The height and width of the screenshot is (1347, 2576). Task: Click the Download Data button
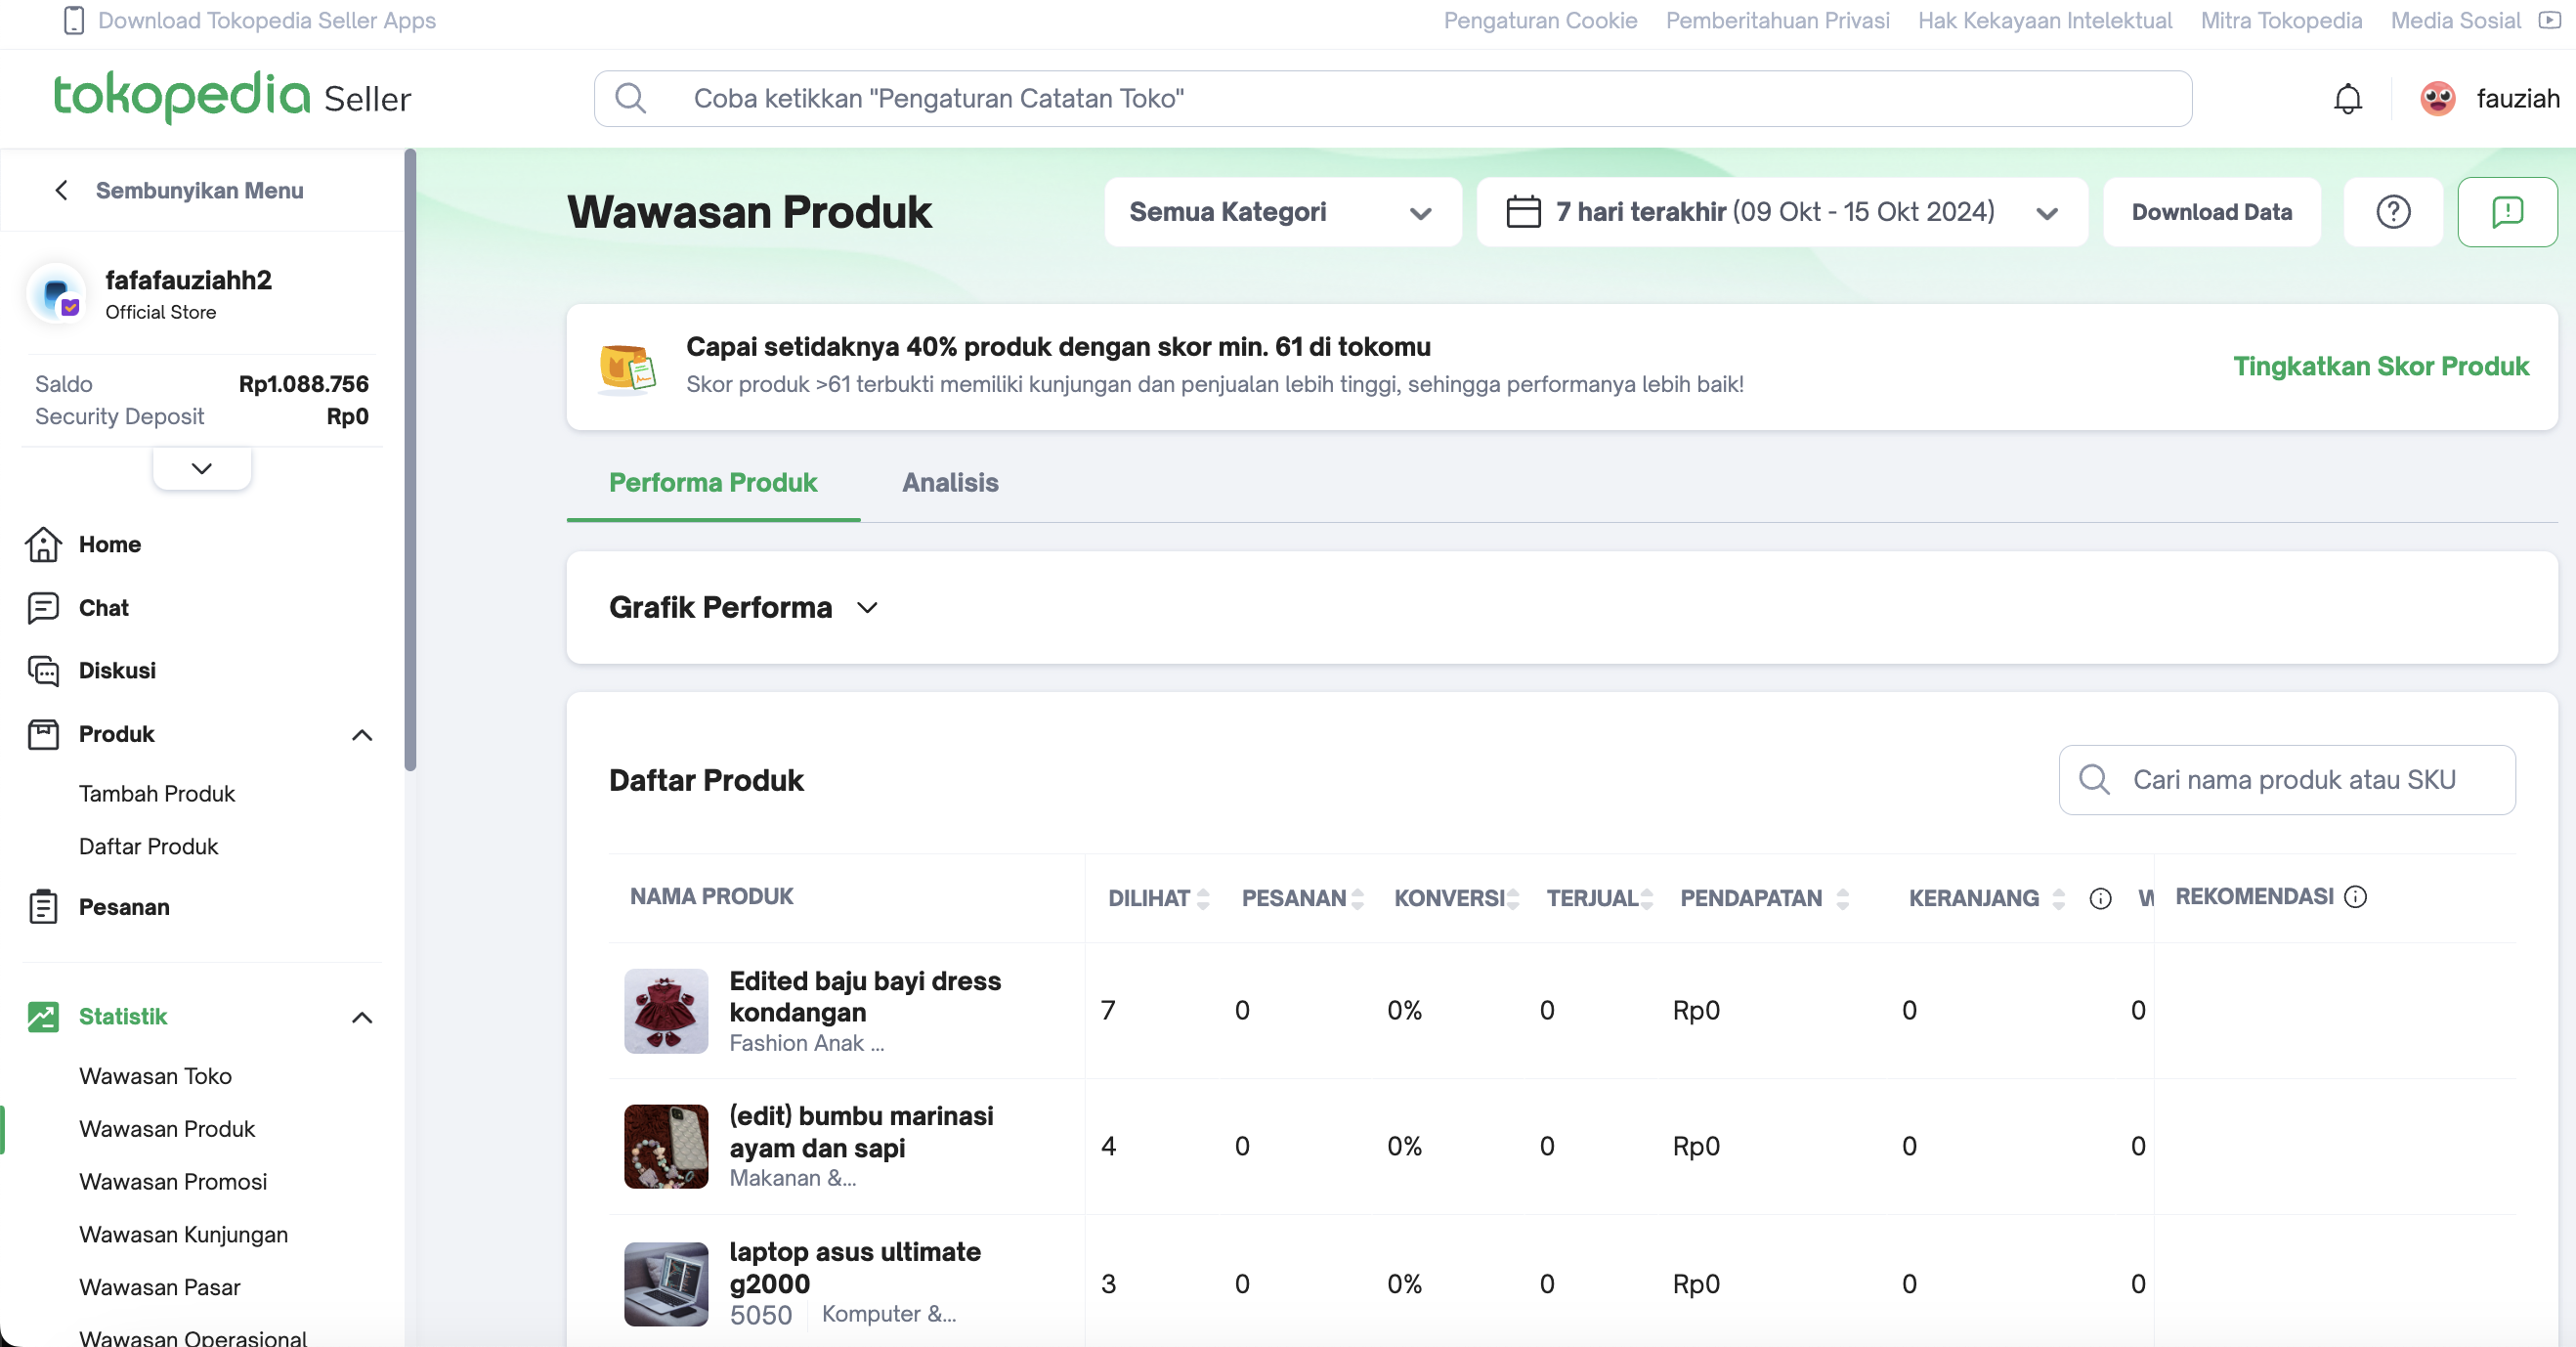click(x=2211, y=212)
